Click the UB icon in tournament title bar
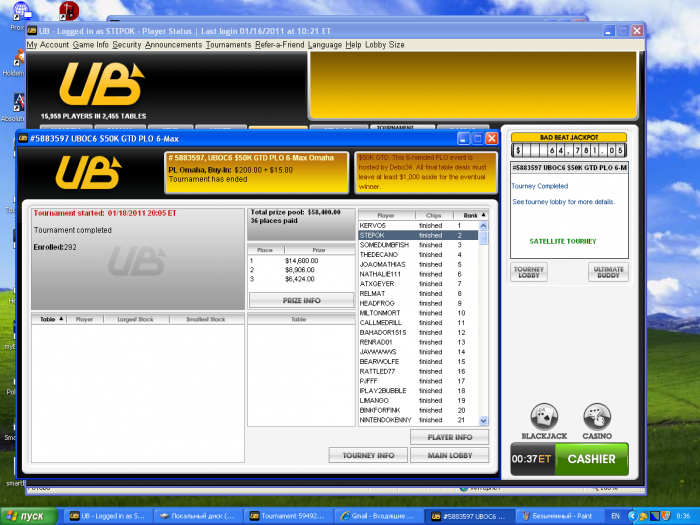 (x=23, y=138)
